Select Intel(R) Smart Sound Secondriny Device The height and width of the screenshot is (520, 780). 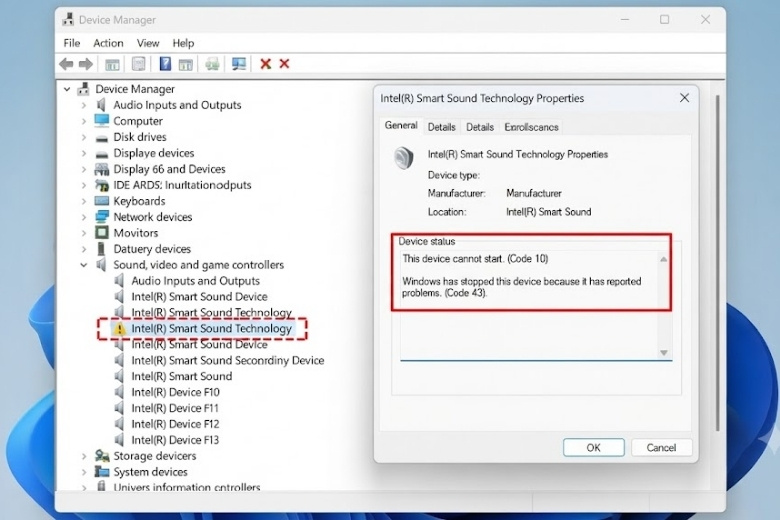[x=227, y=360]
